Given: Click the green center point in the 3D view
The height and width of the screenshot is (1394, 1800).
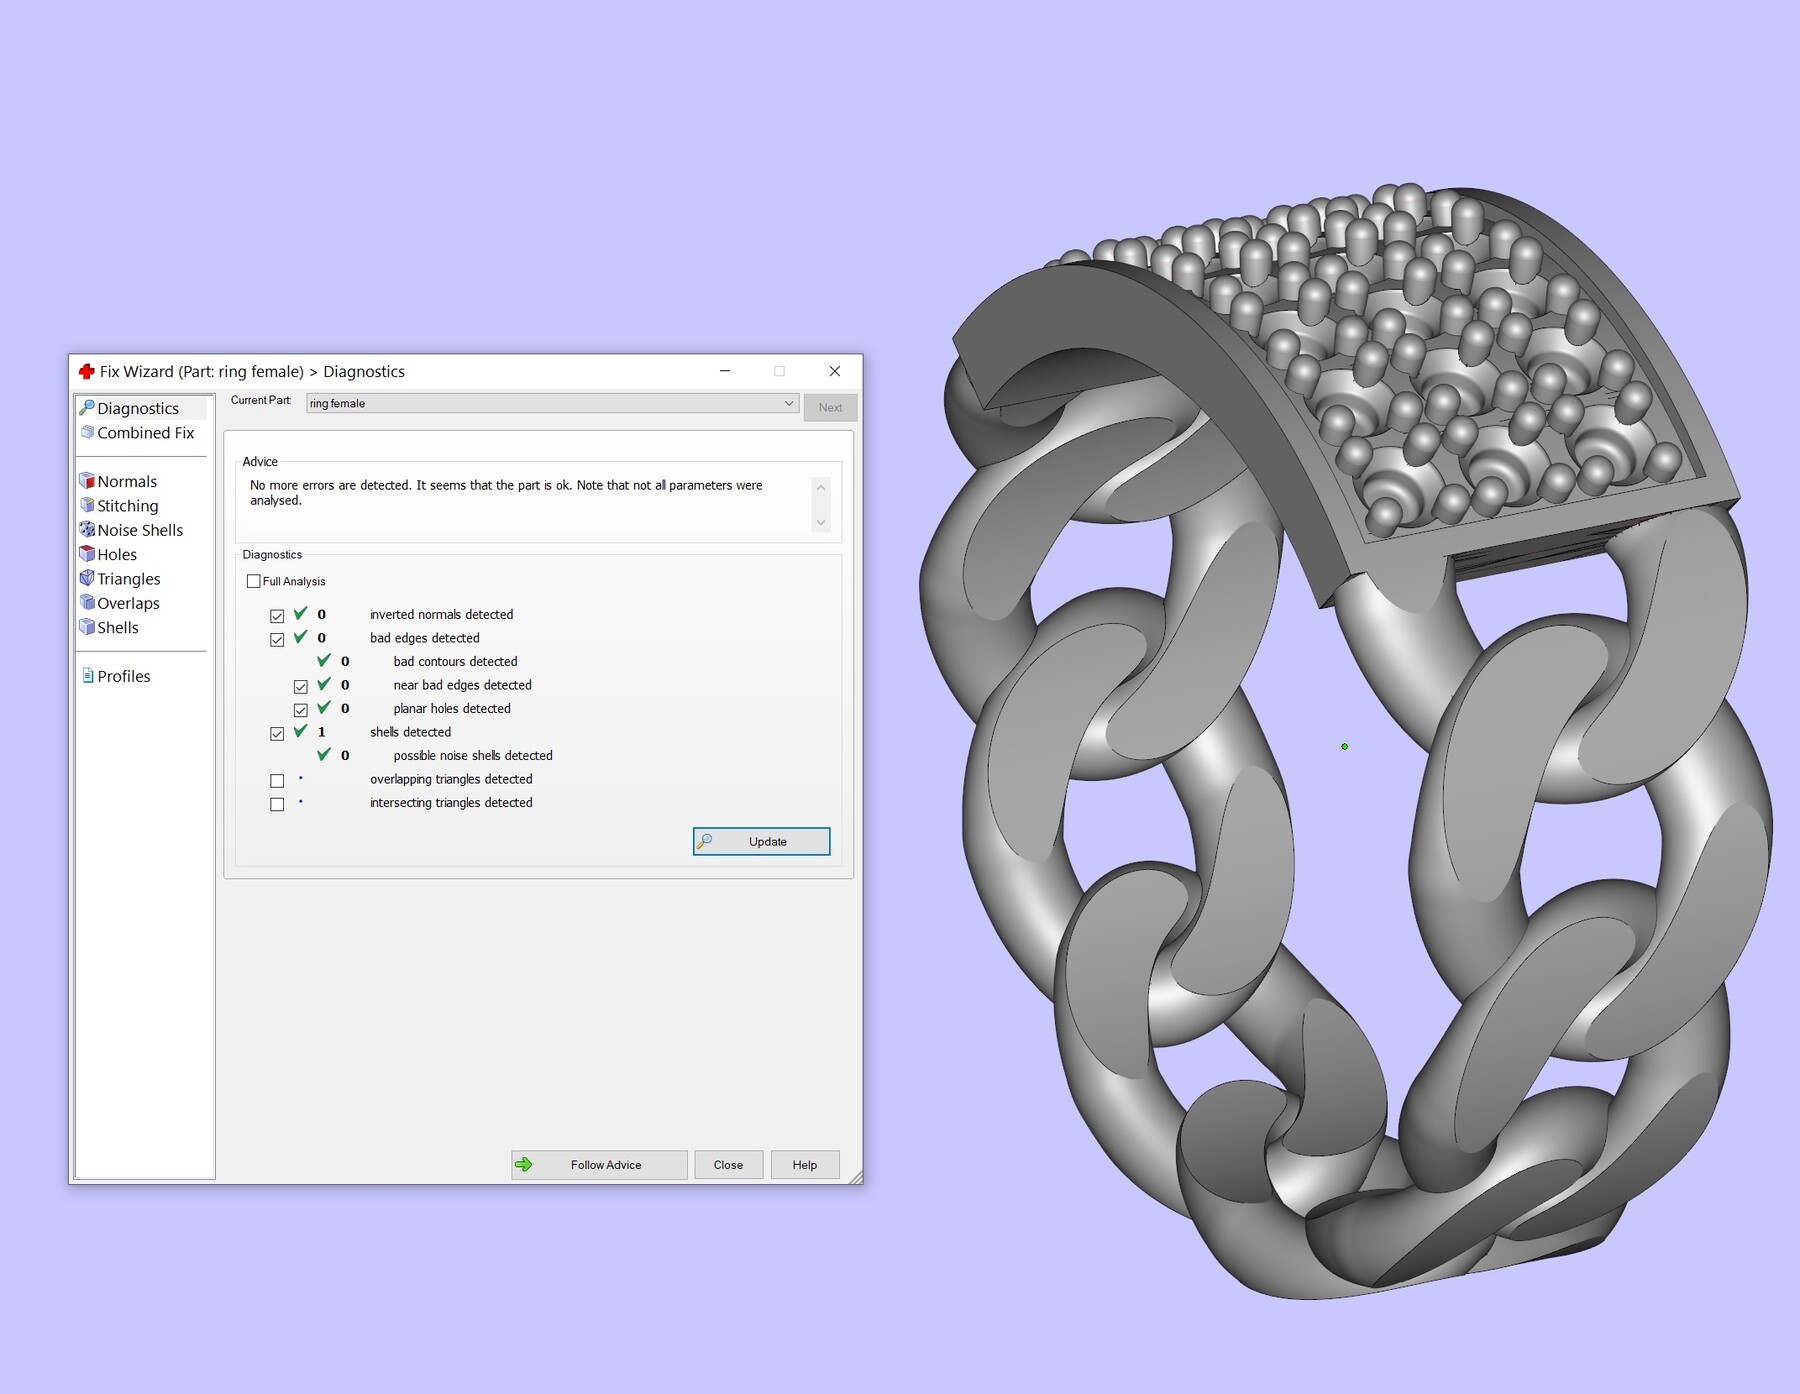Looking at the screenshot, I should (1345, 746).
